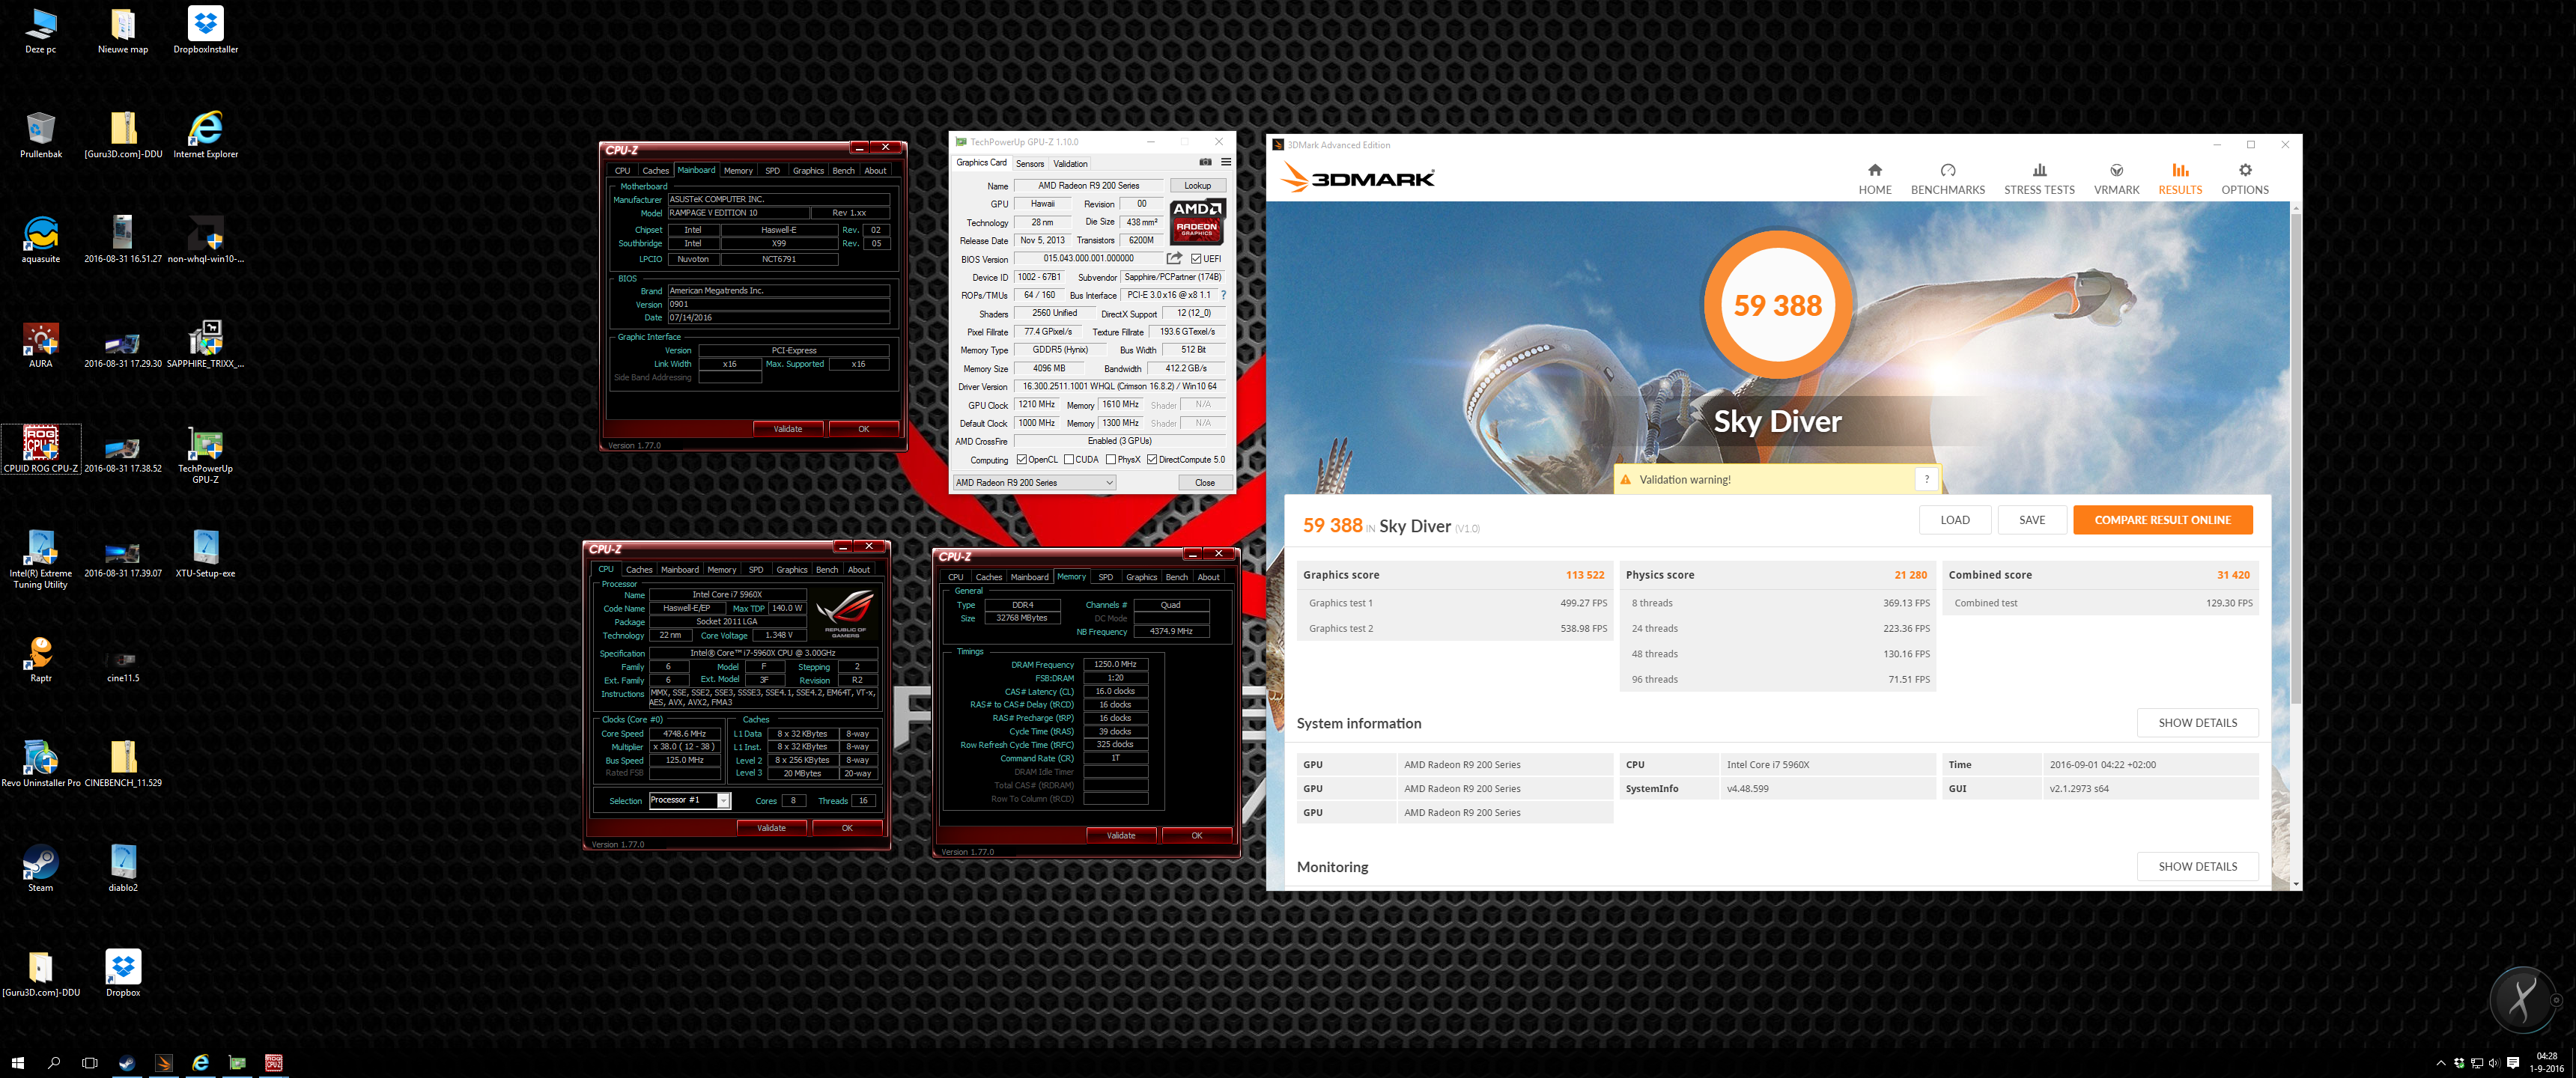Viewport: 2576px width, 1078px height.
Task: Open Action Center notifications icon
Action: [2512, 1063]
